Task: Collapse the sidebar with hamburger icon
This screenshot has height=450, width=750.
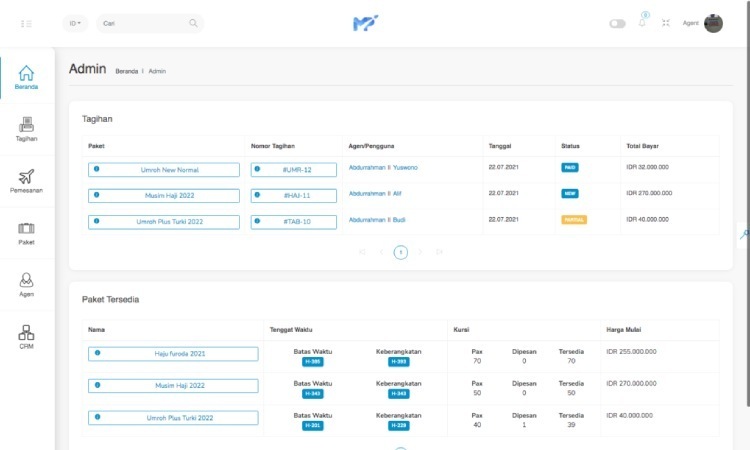Action: pos(26,23)
